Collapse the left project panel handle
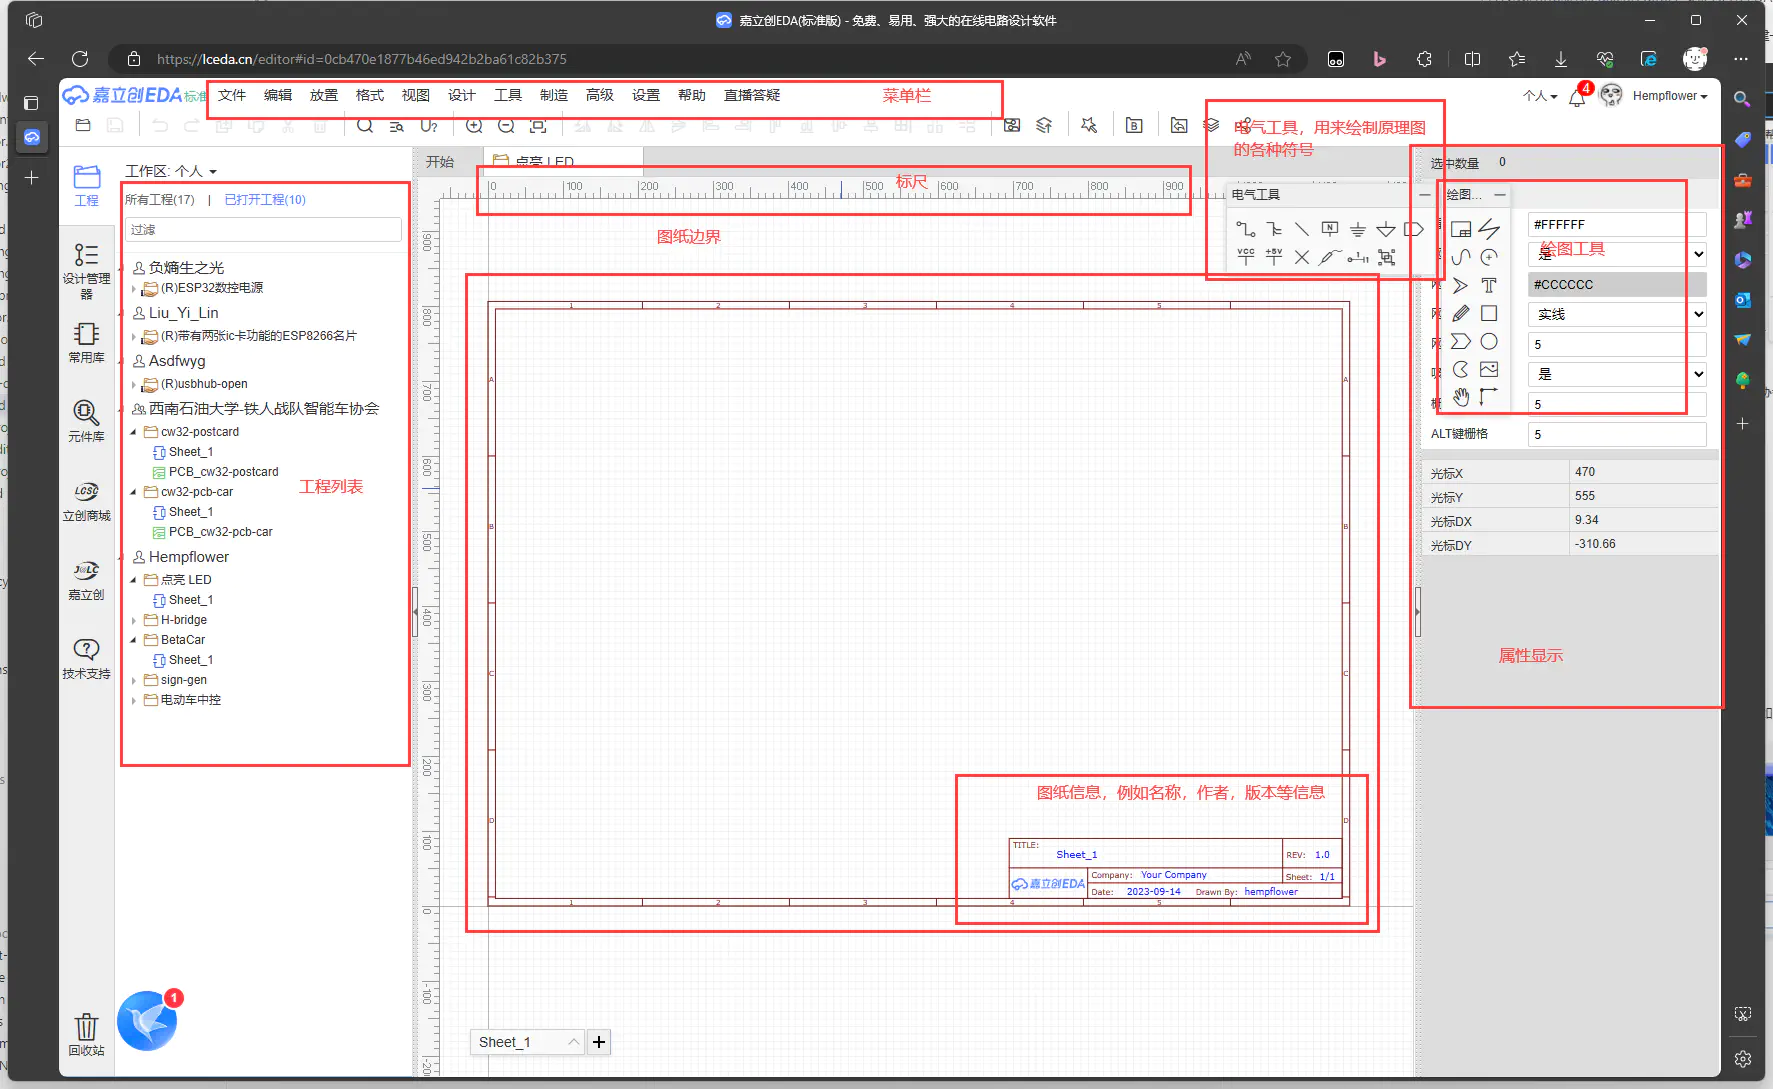The height and width of the screenshot is (1089, 1773). [415, 612]
